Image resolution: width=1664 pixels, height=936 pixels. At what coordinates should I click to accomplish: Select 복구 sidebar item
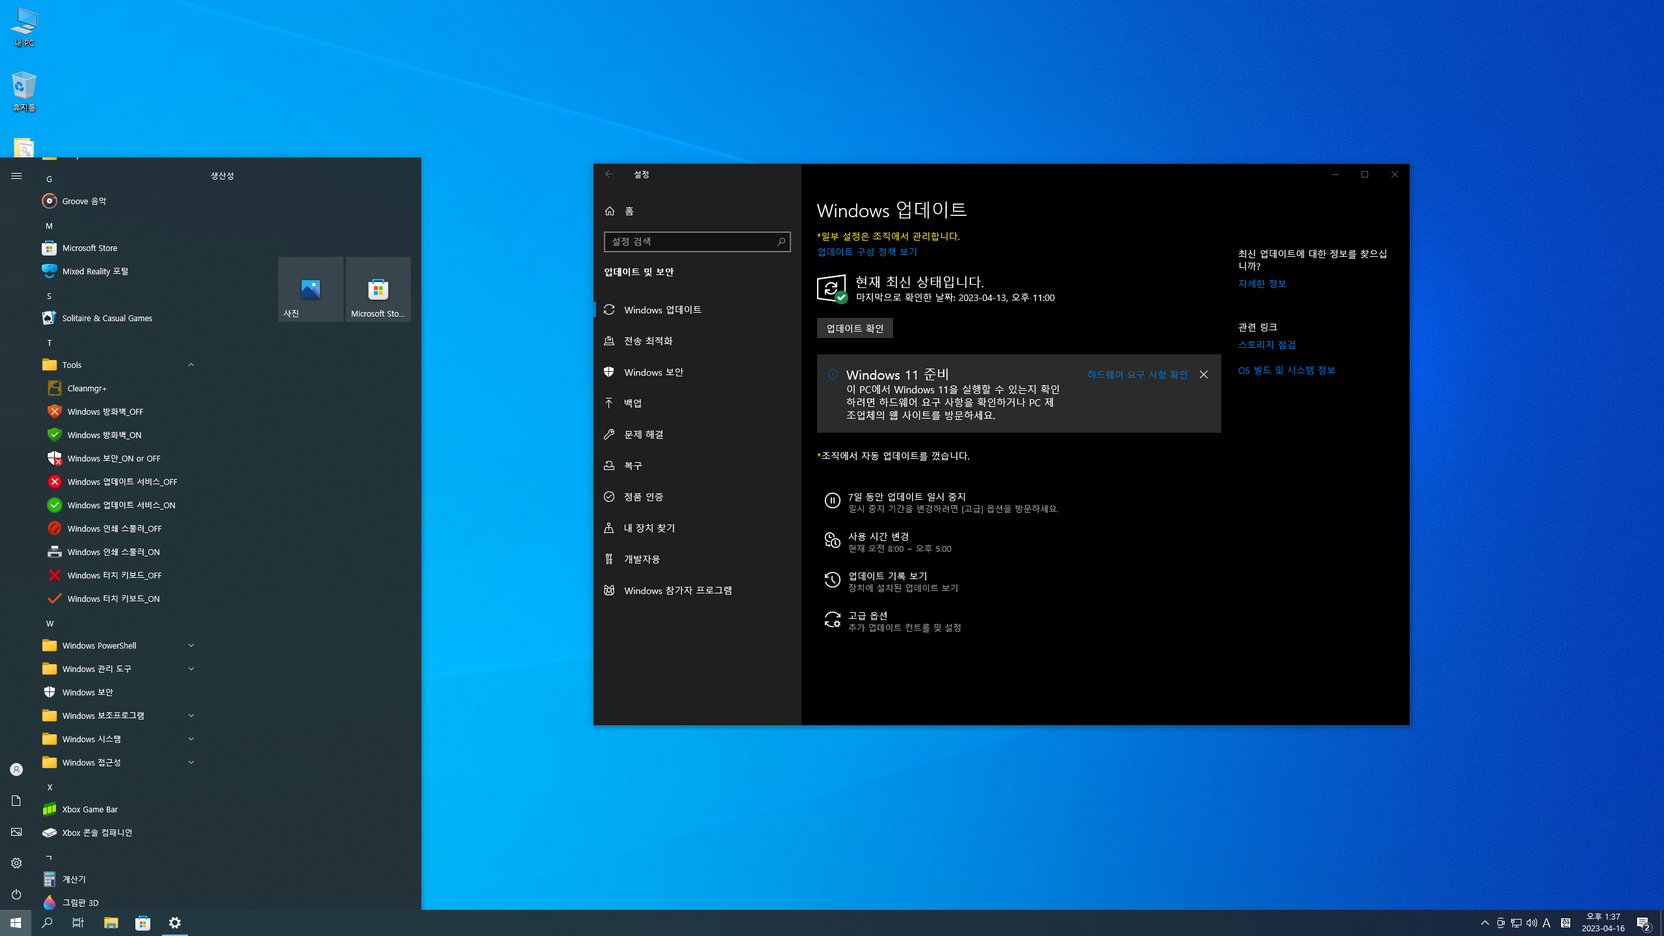click(x=697, y=465)
